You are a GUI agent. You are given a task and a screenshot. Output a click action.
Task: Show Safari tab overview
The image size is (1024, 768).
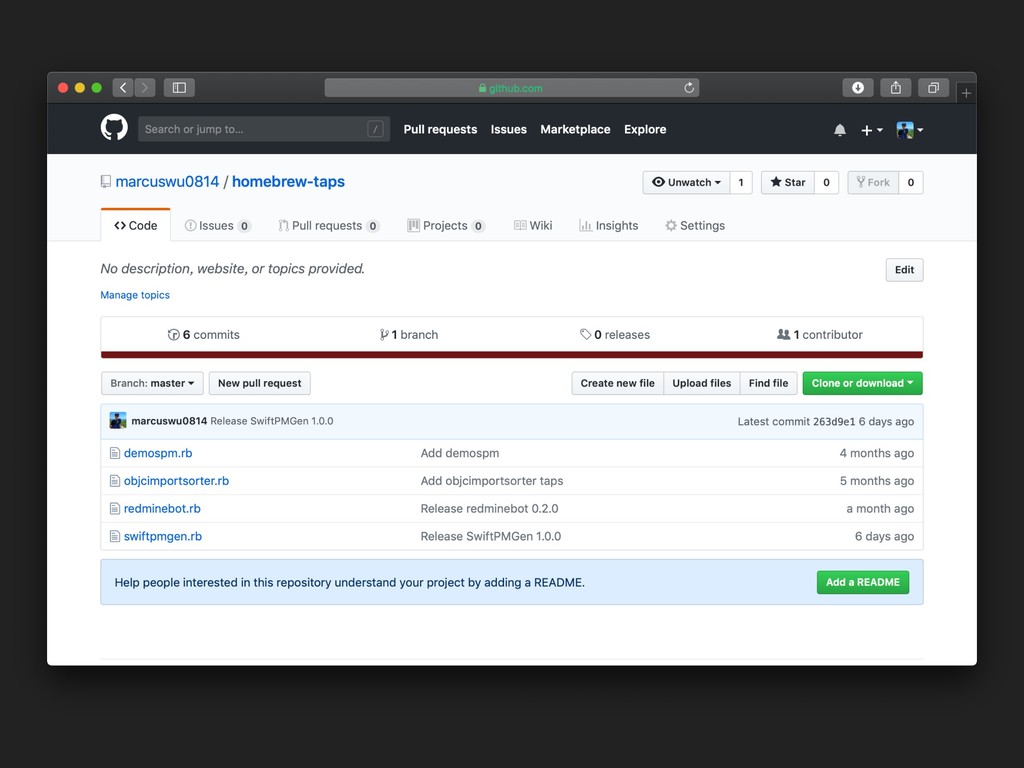933,88
